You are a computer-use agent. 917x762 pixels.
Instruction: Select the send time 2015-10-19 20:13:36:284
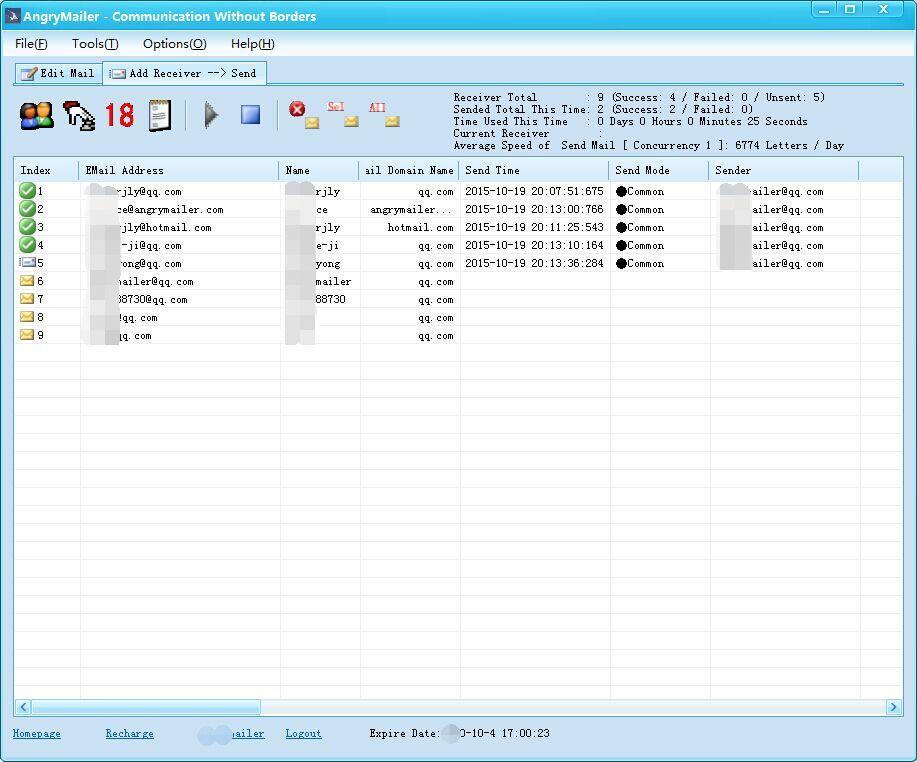pos(534,263)
